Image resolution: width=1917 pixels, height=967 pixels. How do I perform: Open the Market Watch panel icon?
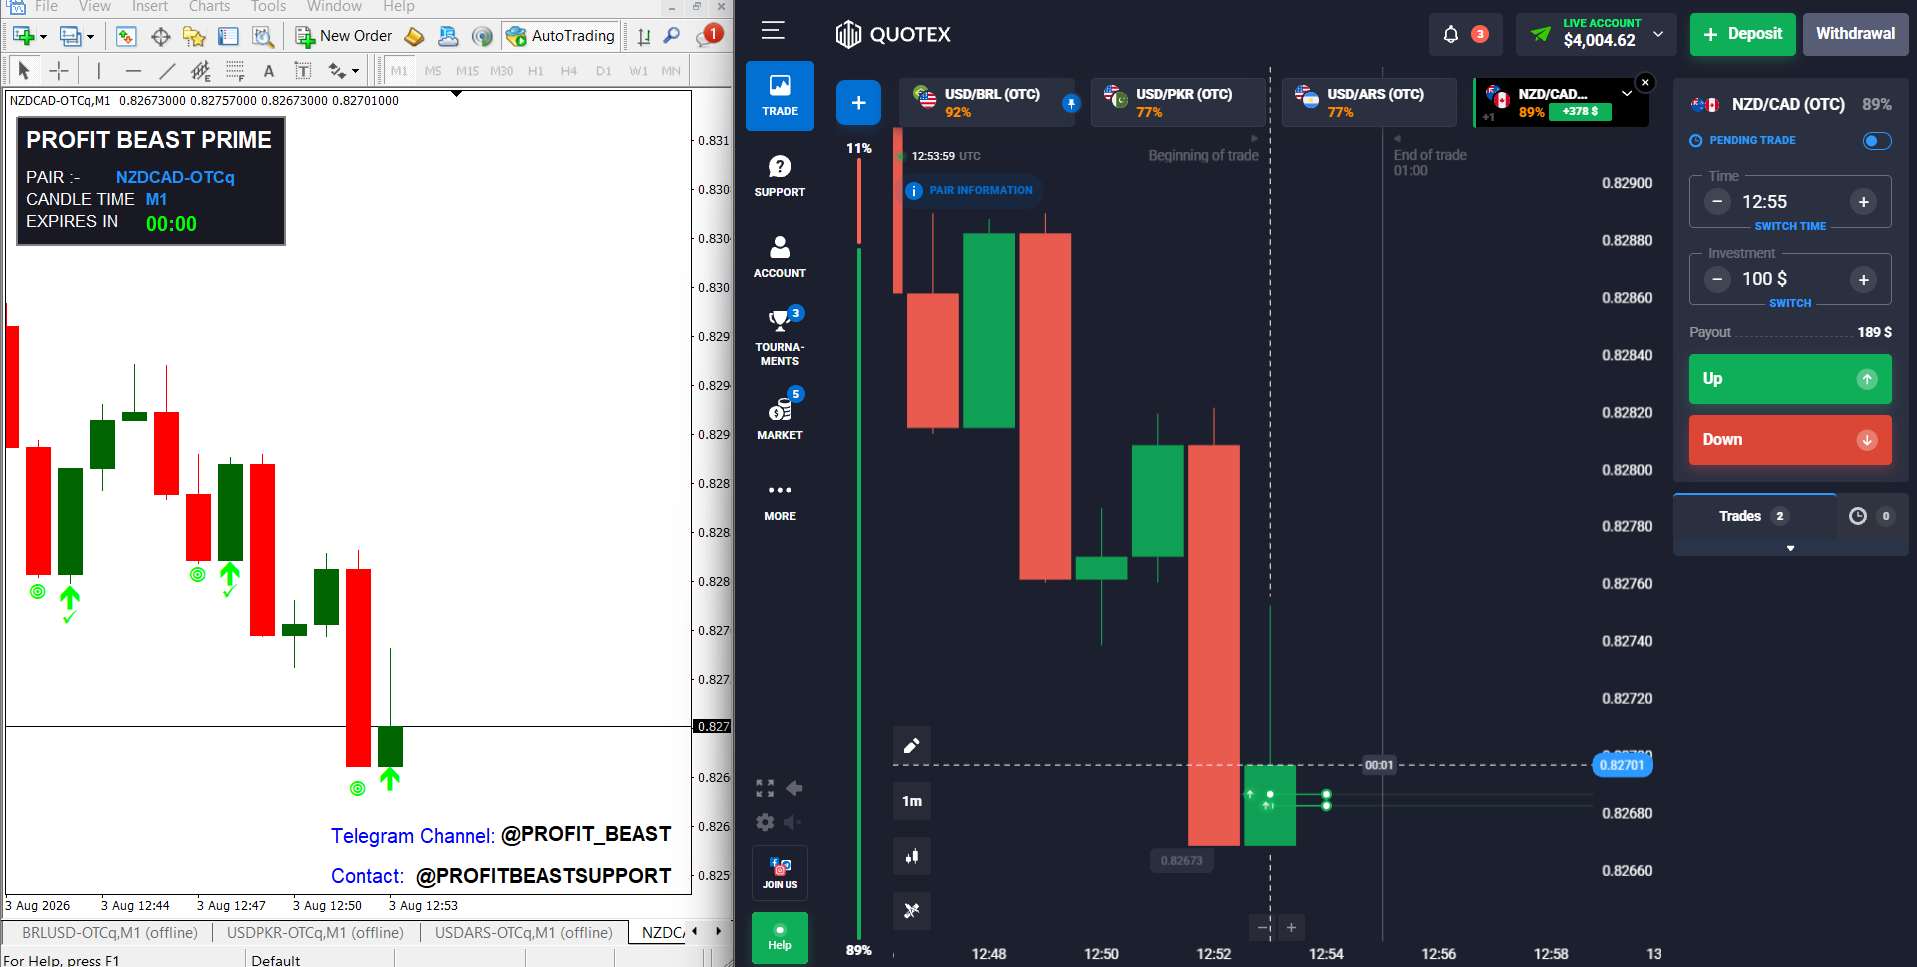(126, 36)
